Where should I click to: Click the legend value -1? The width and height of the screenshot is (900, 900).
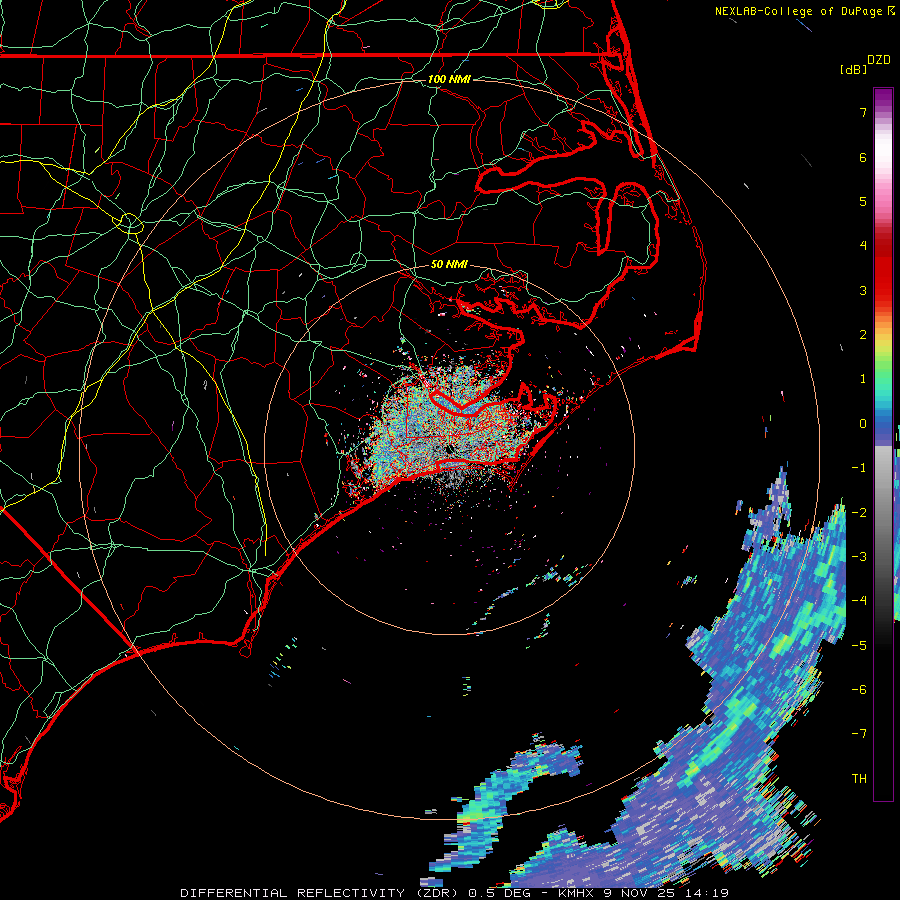coord(859,468)
